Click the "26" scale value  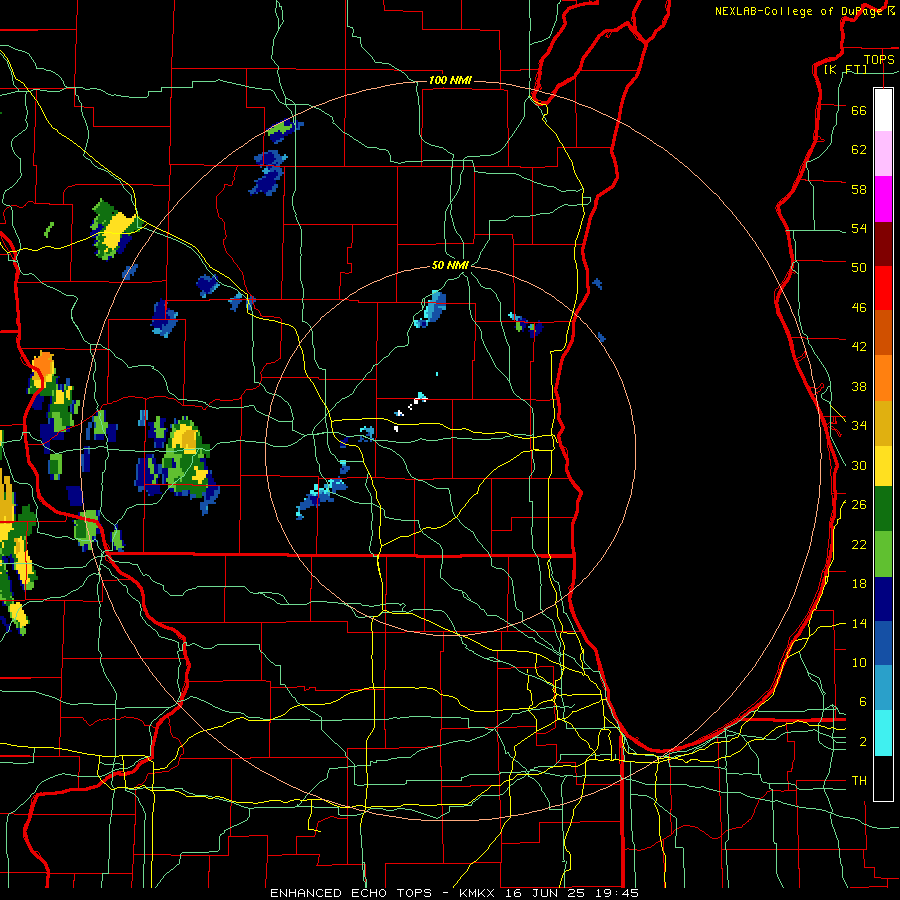[x=859, y=505]
